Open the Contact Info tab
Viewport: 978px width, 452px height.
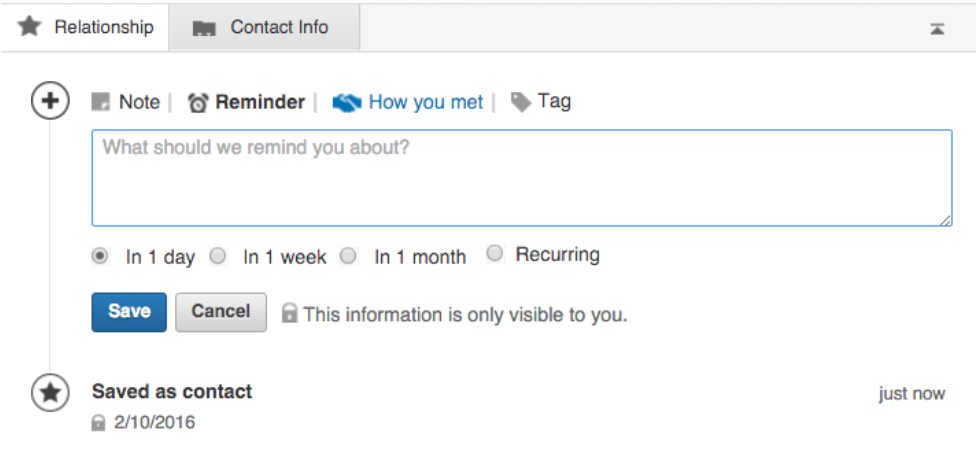point(264,27)
